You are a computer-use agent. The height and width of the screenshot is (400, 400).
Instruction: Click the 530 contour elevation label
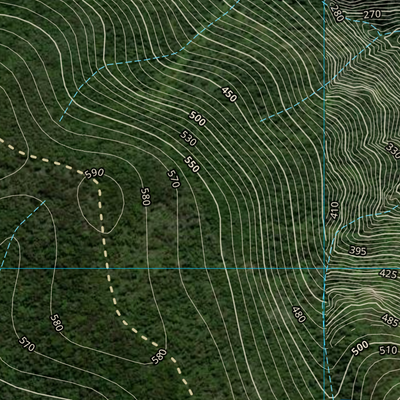(x=188, y=138)
